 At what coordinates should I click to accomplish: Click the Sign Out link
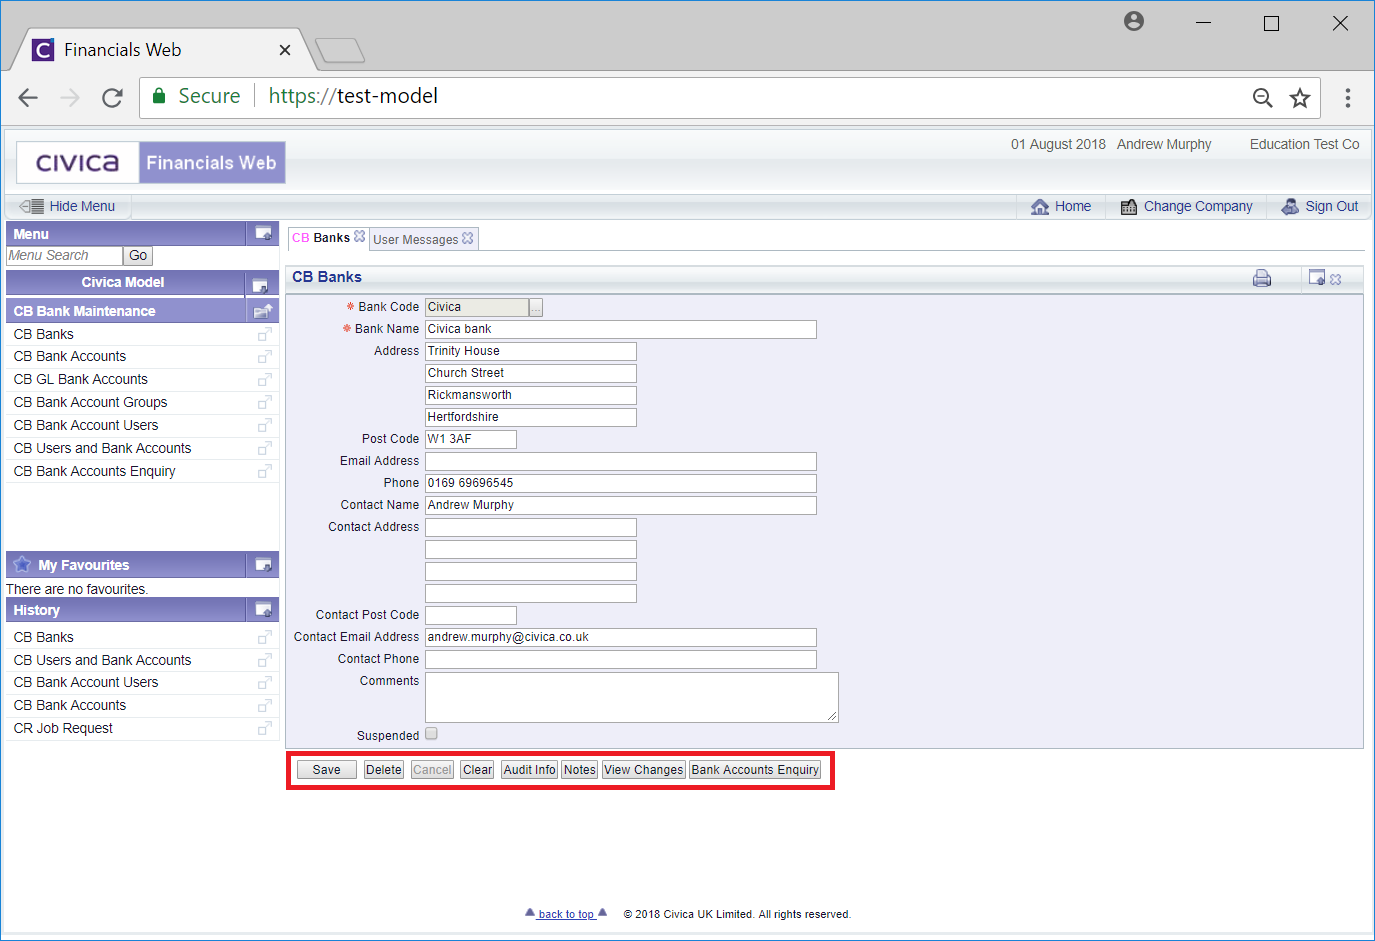pos(1320,207)
